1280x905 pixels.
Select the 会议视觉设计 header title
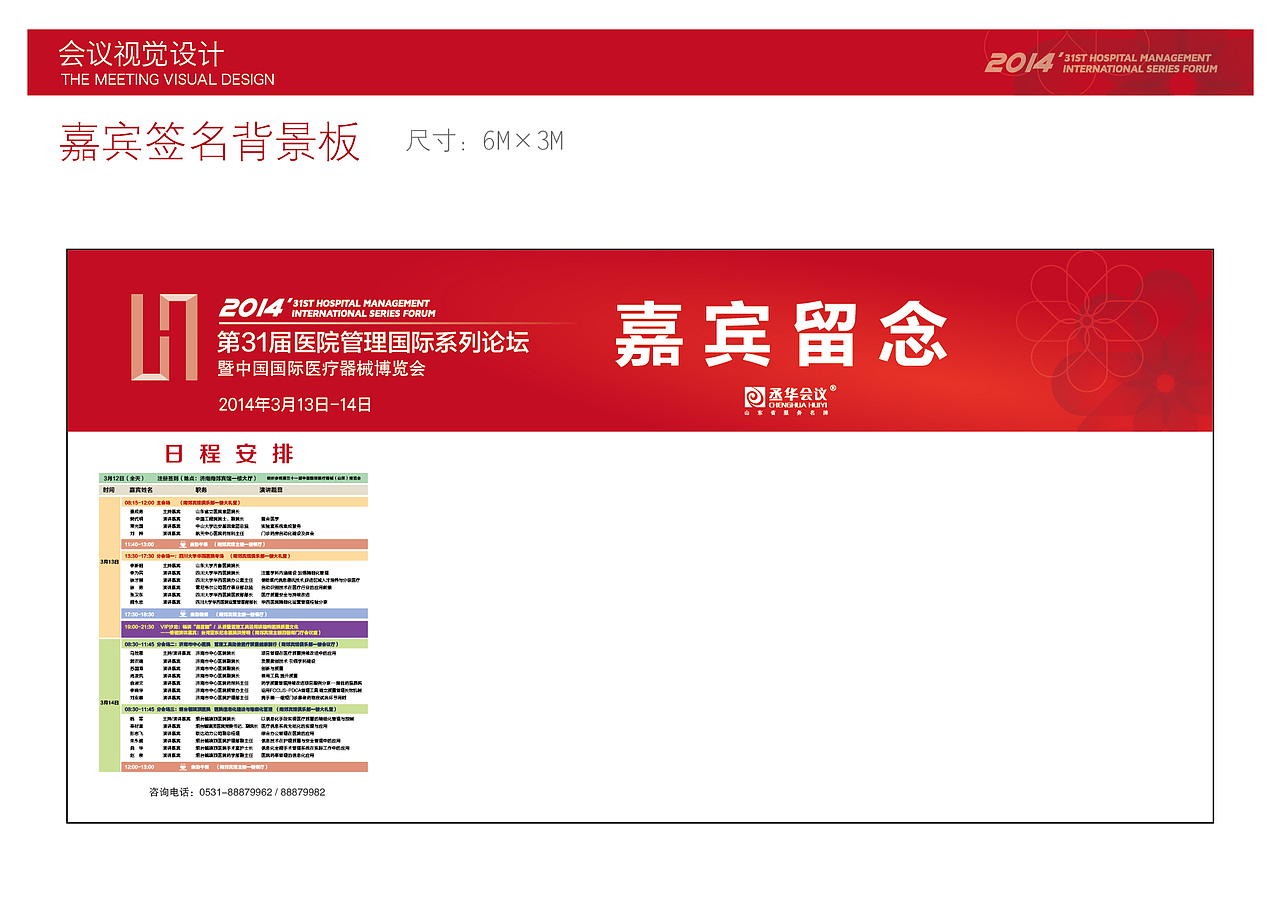point(142,53)
